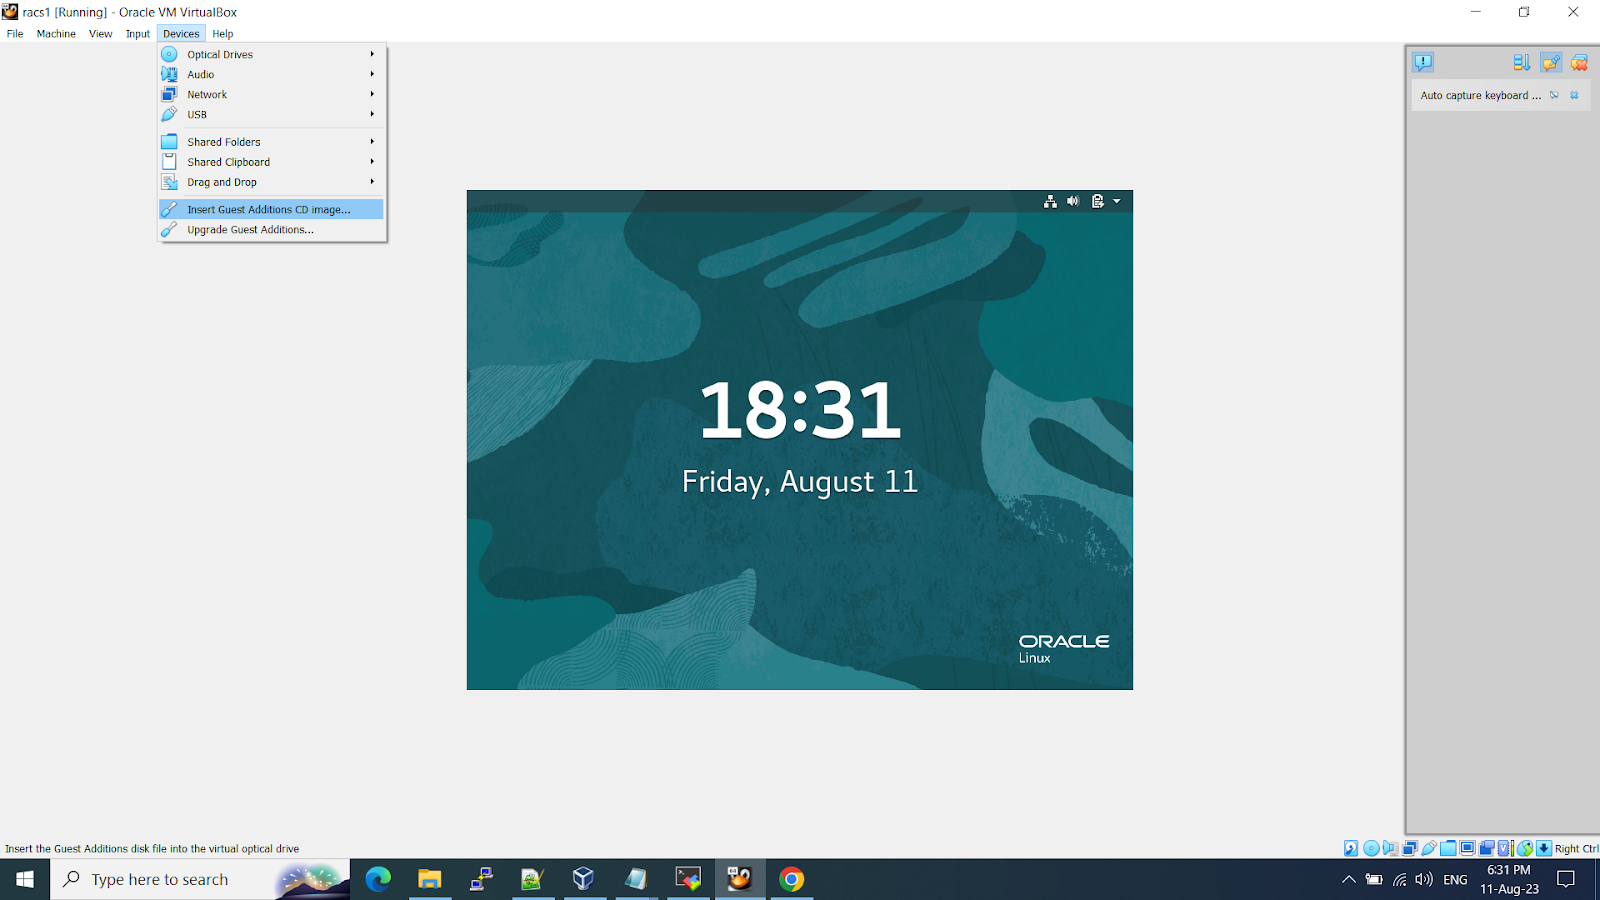Click the shared folders status icon

(1448, 848)
